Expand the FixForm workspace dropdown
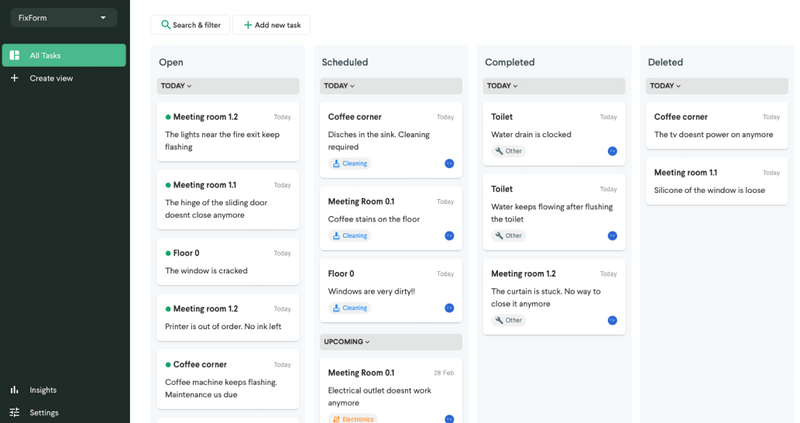Viewport: 800px width, 423px height. pos(103,18)
